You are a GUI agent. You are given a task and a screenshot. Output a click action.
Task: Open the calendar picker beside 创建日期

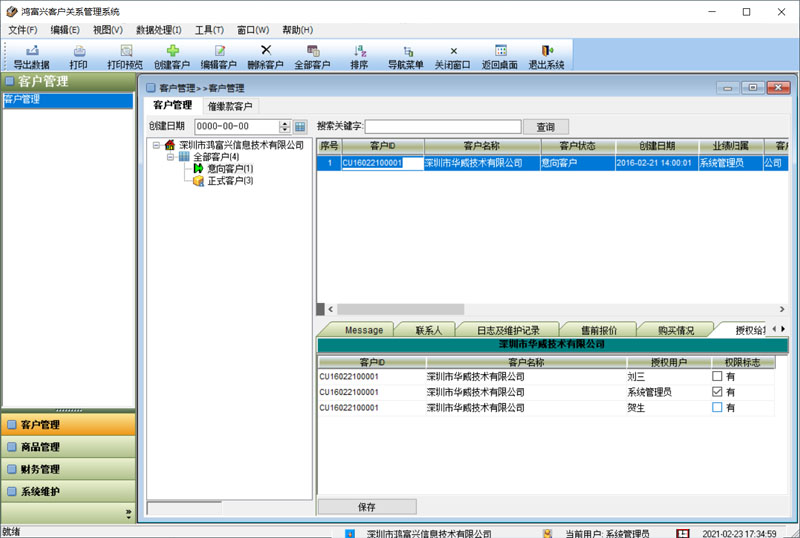tap(300, 127)
